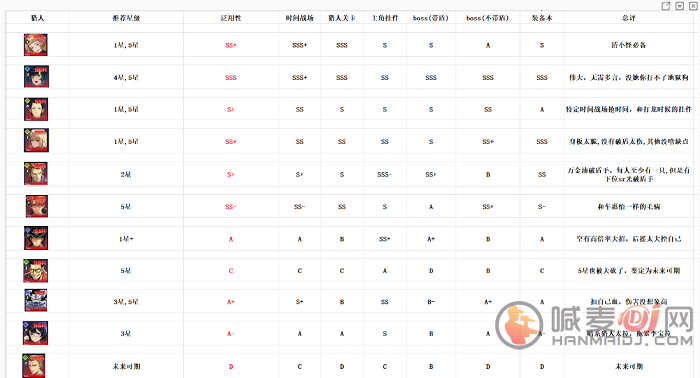Click the 时间战场 column header
Image resolution: width=700 pixels, height=378 pixels.
[x=300, y=18]
